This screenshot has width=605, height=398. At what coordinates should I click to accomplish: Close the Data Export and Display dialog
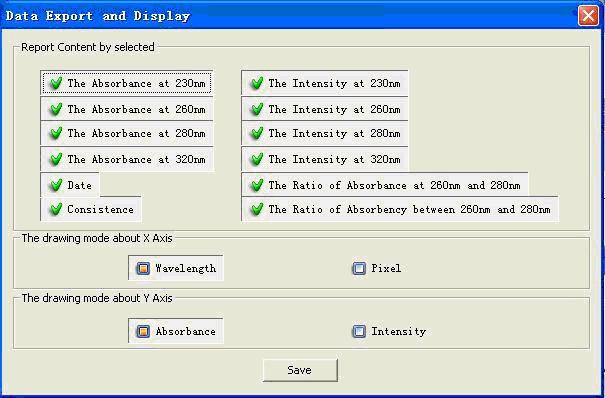[588, 16]
